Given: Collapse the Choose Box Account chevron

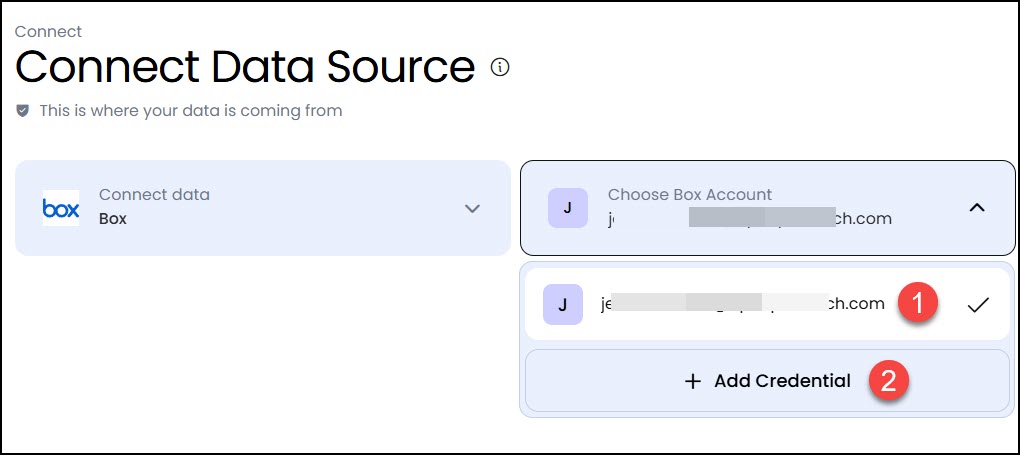Looking at the screenshot, I should 977,208.
